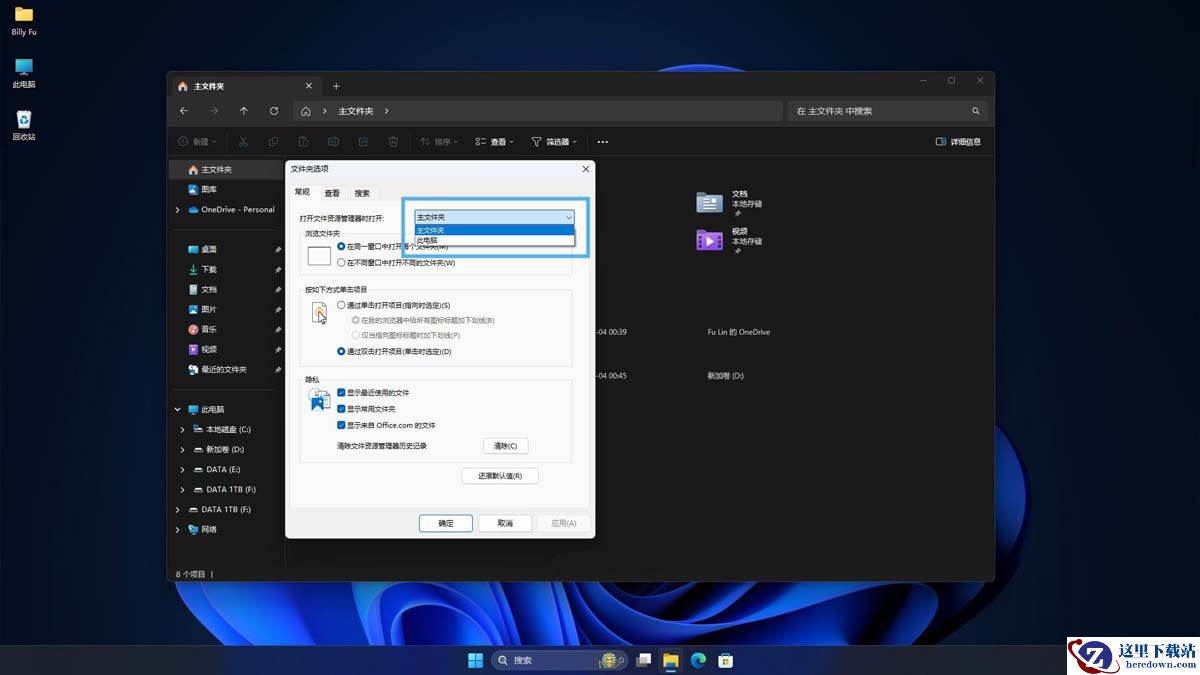Select the 主文件夹 Explorer window tab
This screenshot has width=1200, height=675.
[x=244, y=86]
